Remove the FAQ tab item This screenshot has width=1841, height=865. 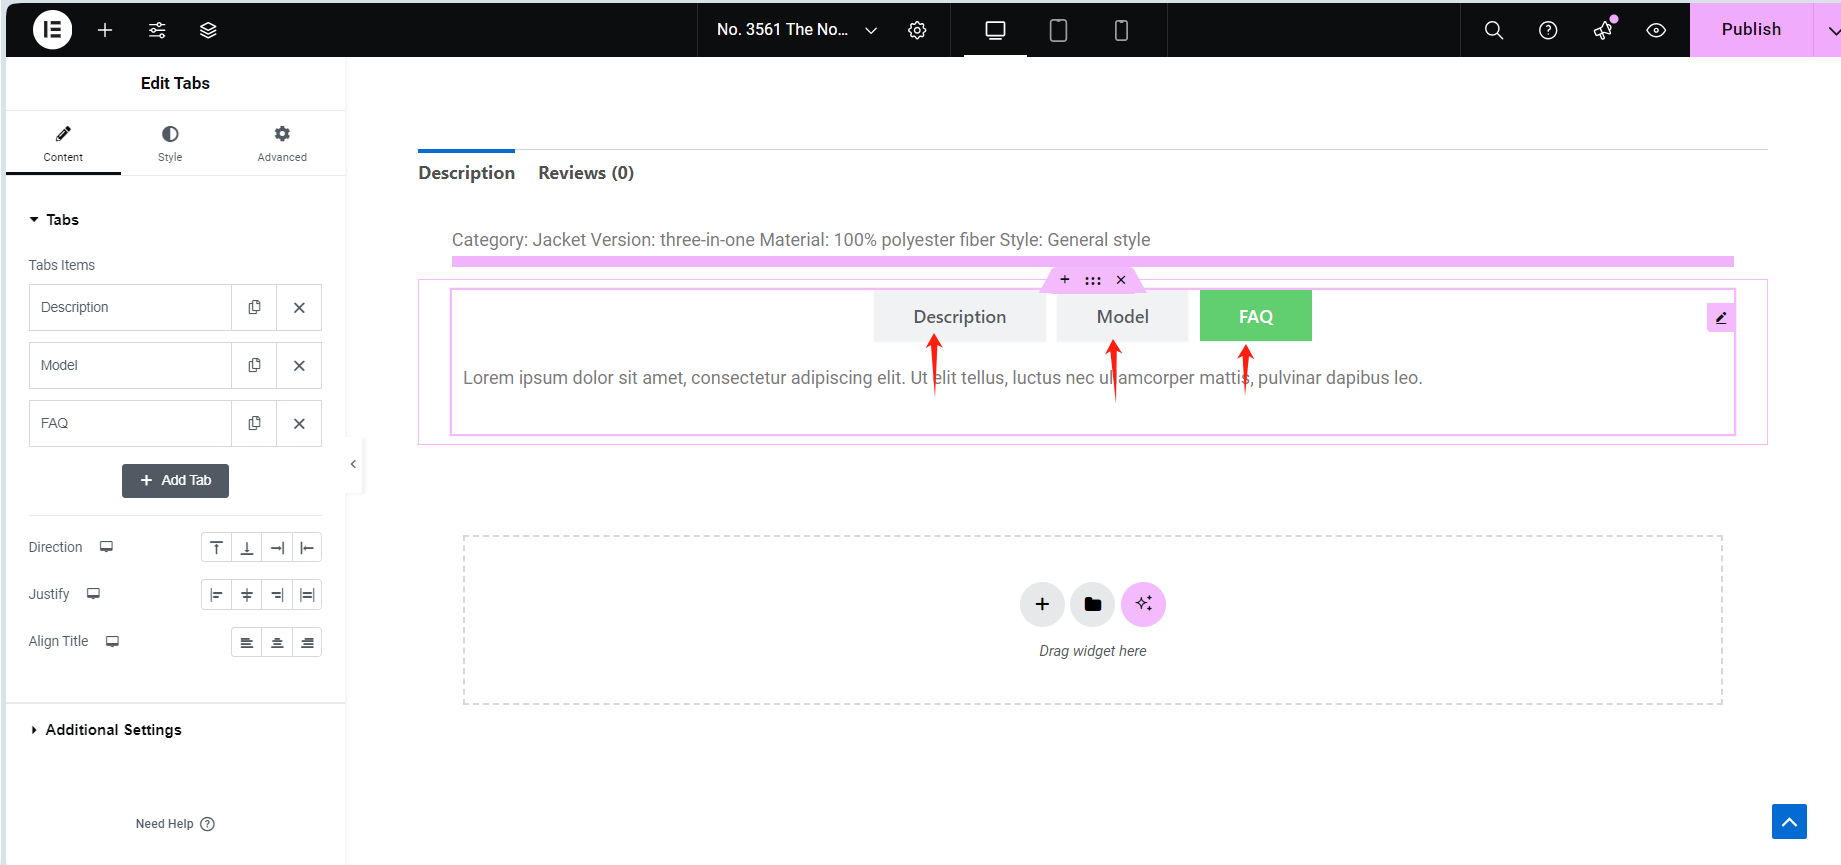[x=299, y=424]
